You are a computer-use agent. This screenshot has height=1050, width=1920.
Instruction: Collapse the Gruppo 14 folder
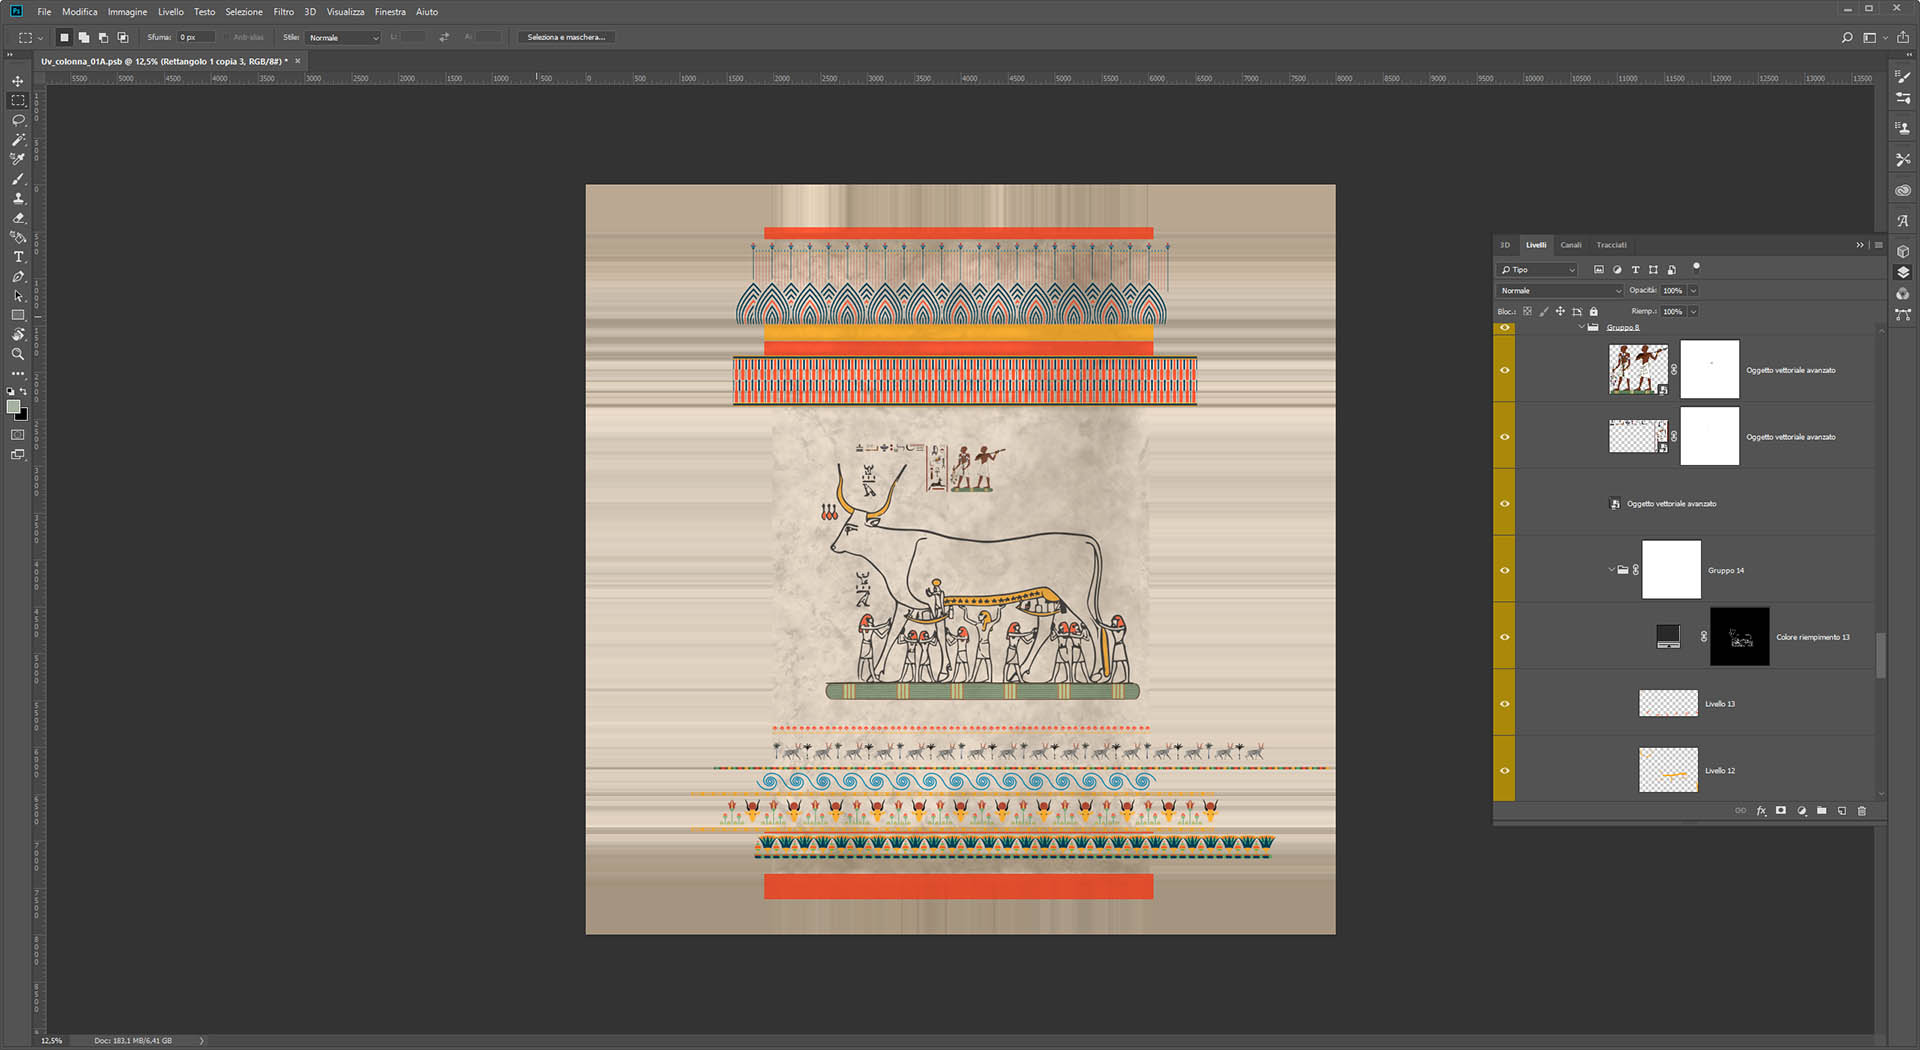click(1611, 570)
